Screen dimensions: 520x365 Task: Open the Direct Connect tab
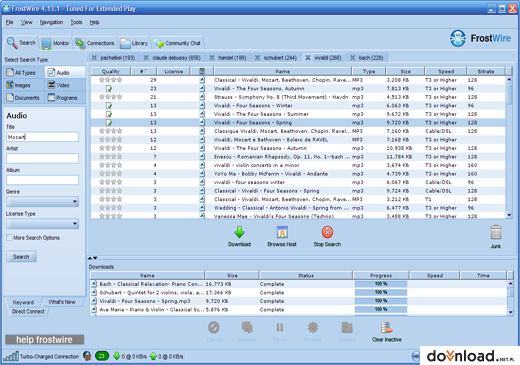tap(28, 311)
